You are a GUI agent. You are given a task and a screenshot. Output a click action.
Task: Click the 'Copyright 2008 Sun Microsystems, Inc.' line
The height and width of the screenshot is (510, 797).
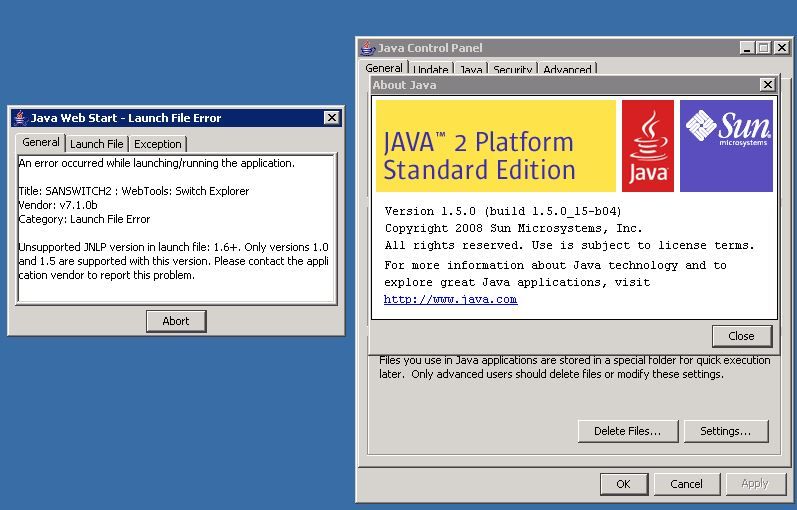(513, 228)
